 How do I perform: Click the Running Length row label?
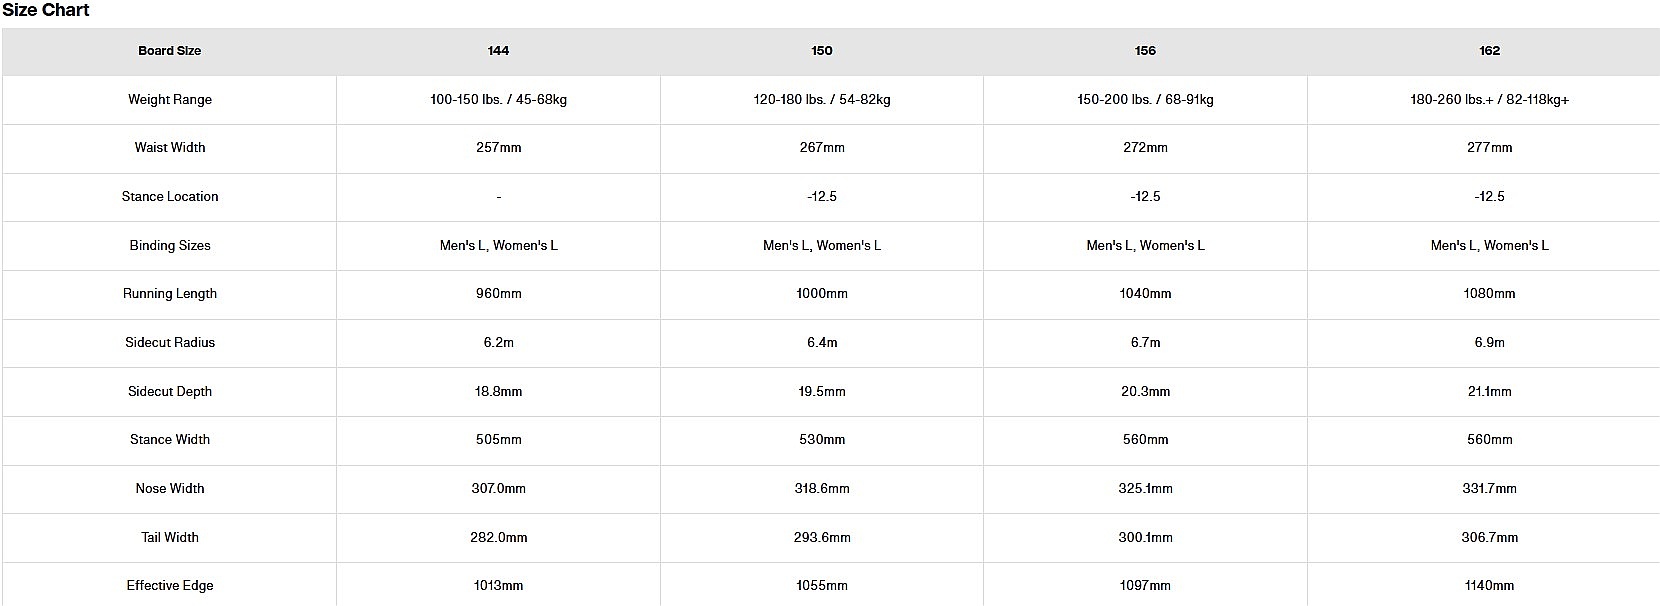click(170, 294)
